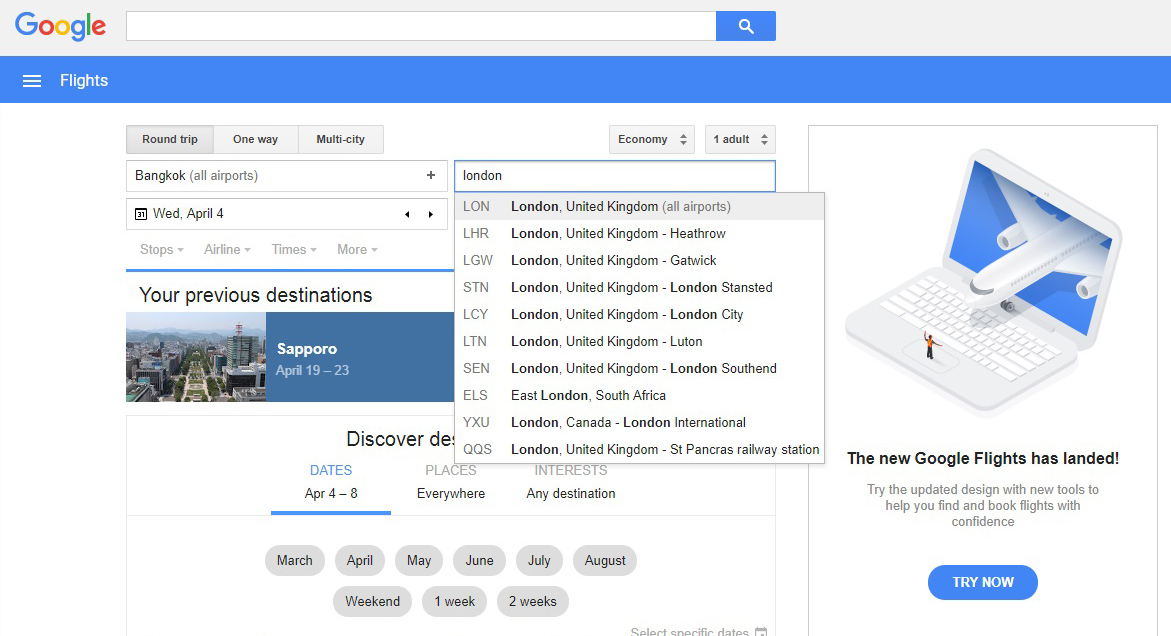
Task: Select the August month chip
Action: coord(605,561)
